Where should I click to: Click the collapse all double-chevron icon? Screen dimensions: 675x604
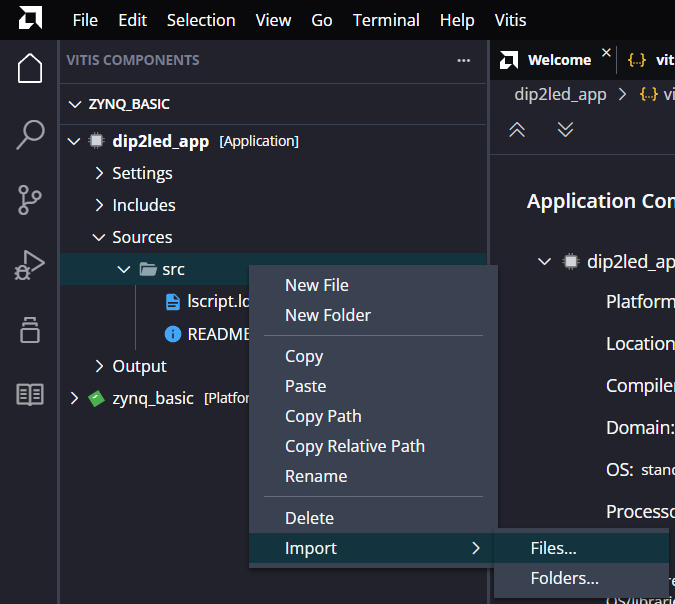pos(517,130)
